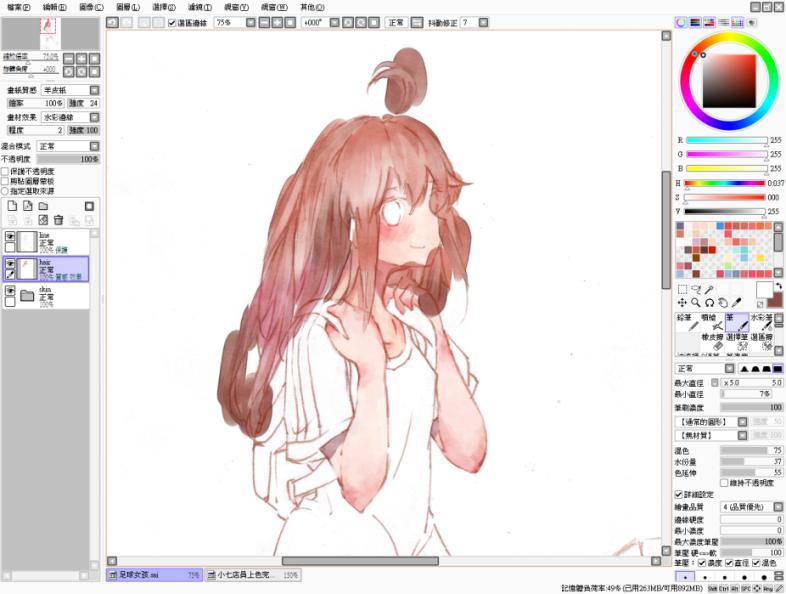This screenshot has width=786, height=594.
Task: Choose the 選區擦 selection eraser
Action: click(761, 342)
